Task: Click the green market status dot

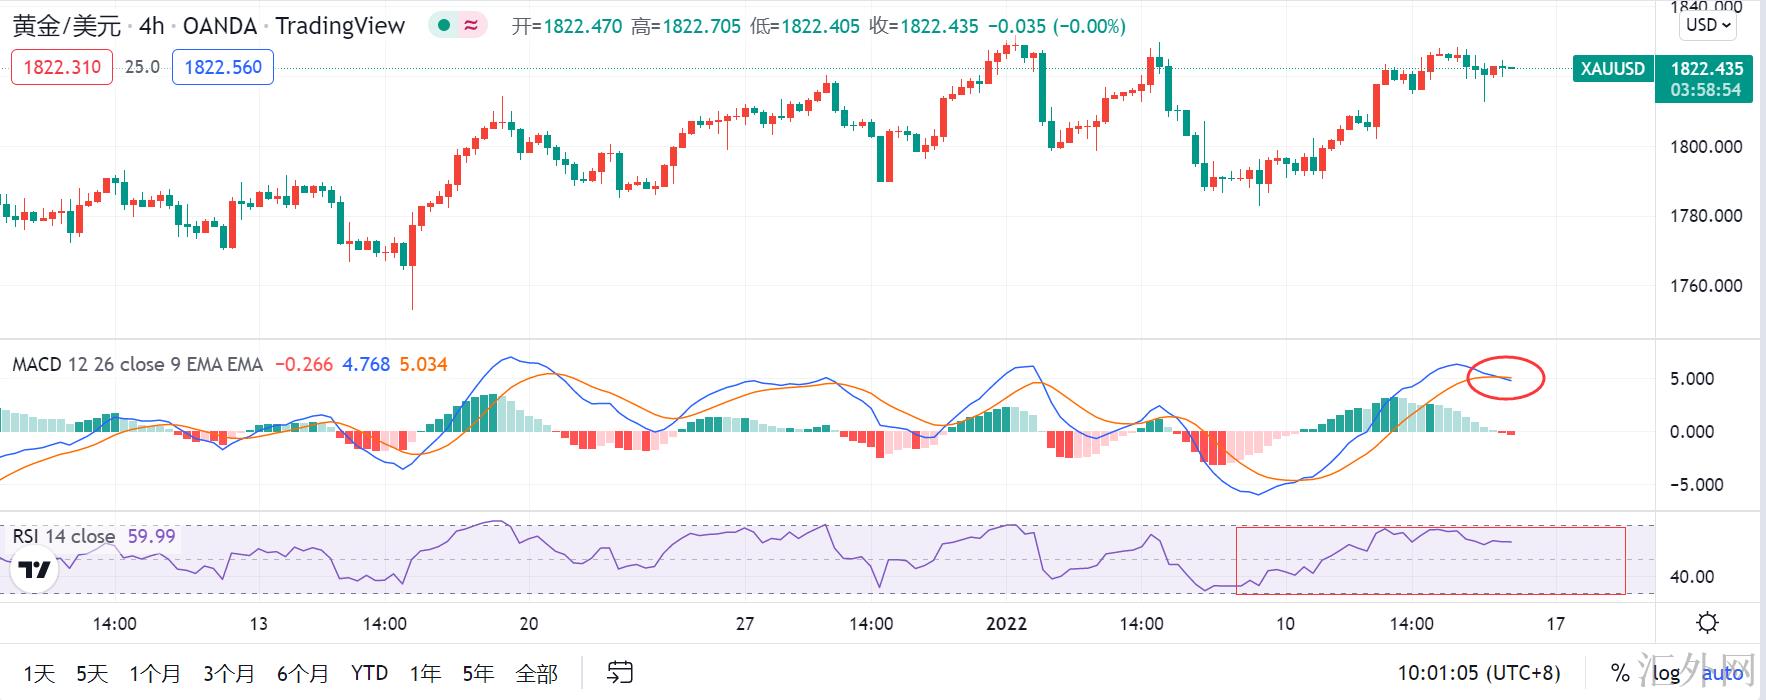Action: tap(444, 26)
